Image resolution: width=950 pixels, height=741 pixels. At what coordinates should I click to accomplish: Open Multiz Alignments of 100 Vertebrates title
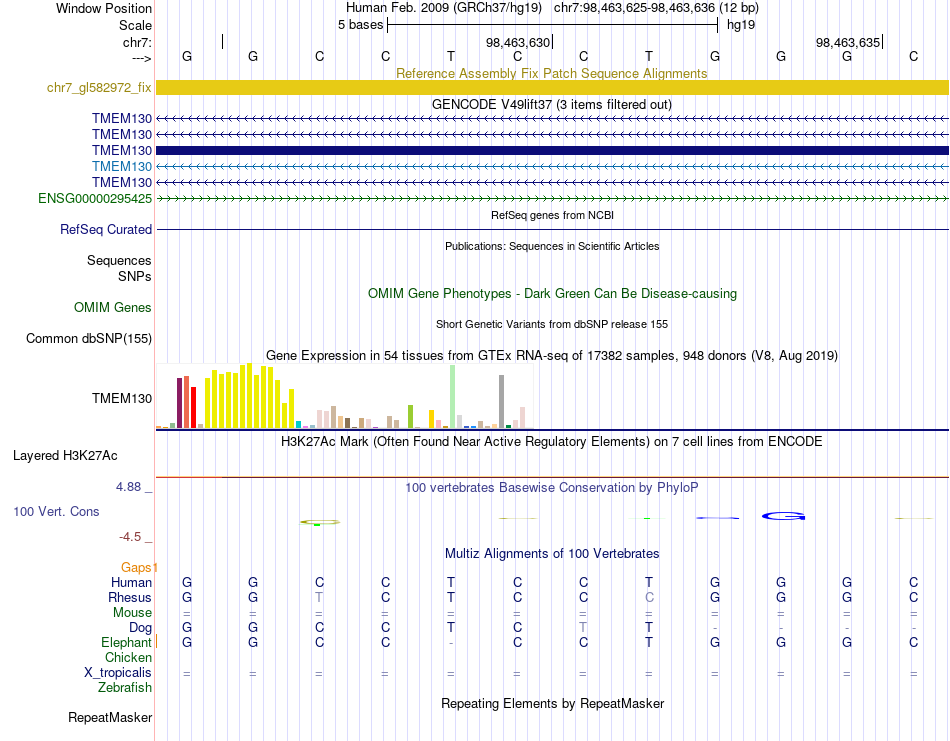click(x=552, y=553)
